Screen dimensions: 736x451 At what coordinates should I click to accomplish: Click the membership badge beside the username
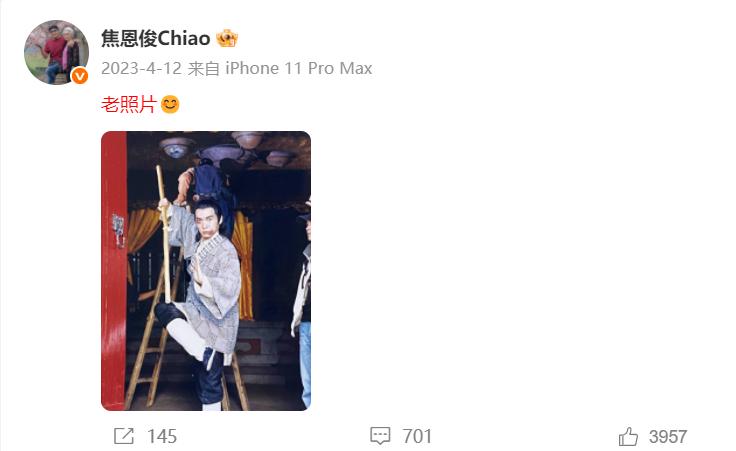coord(227,38)
